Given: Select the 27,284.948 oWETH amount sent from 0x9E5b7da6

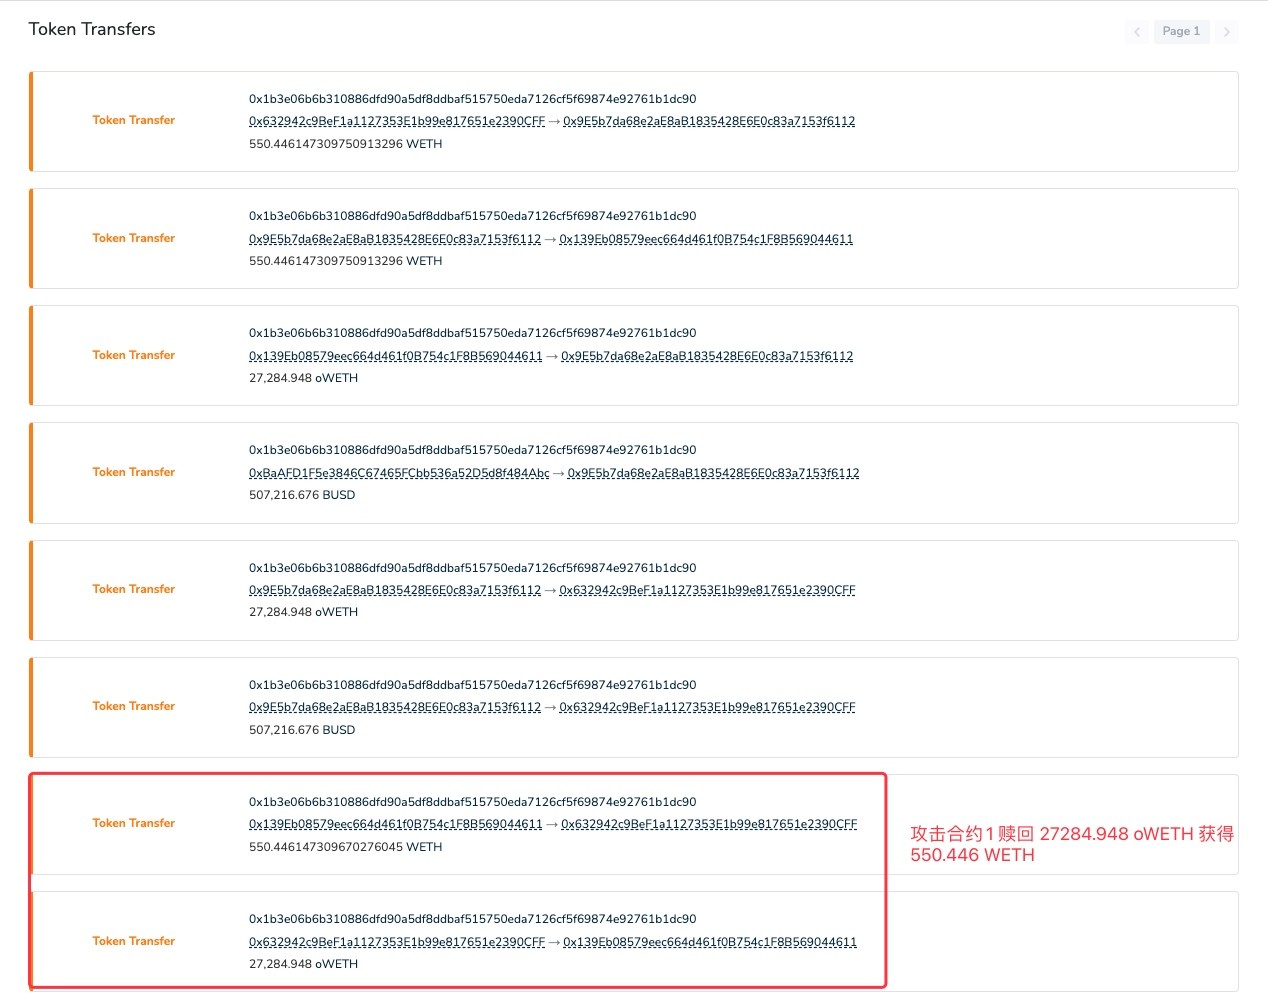Looking at the screenshot, I should (303, 612).
